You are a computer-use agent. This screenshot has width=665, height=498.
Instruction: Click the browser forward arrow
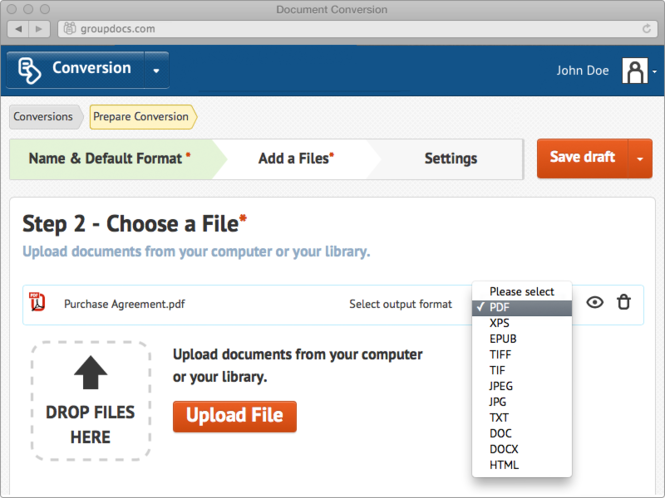[x=39, y=29]
